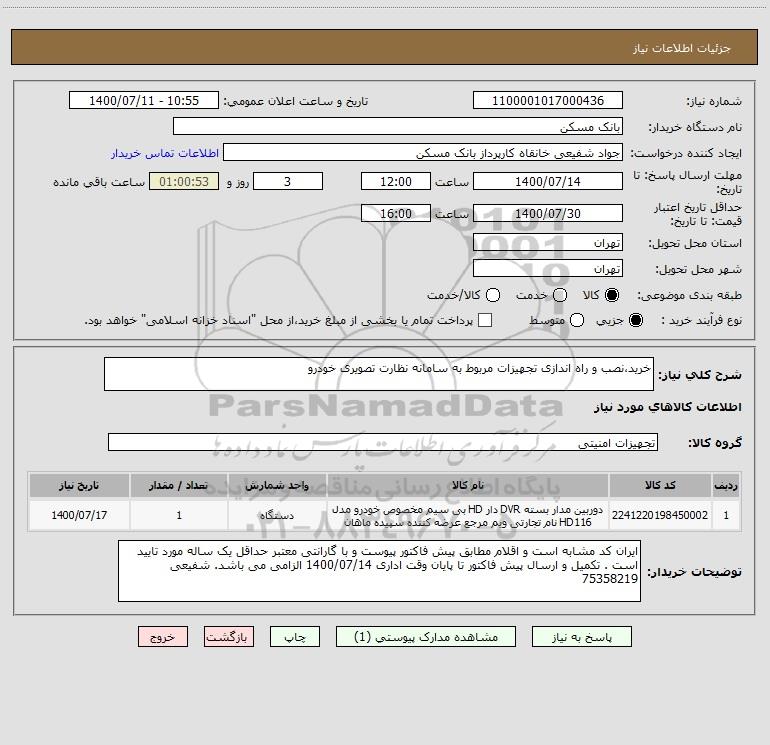This screenshot has height=745, width=770.
Task: Click the شرح کلی نیاز description box
Action: click(x=379, y=374)
